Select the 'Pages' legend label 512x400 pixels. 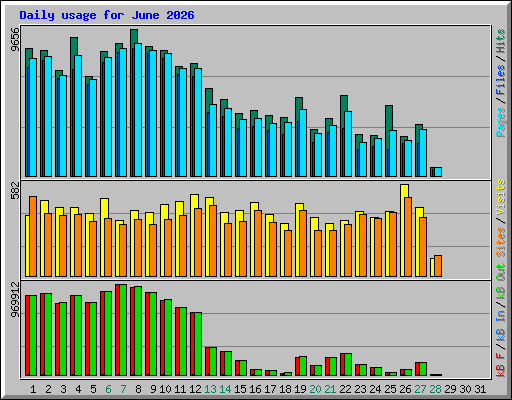(x=501, y=122)
